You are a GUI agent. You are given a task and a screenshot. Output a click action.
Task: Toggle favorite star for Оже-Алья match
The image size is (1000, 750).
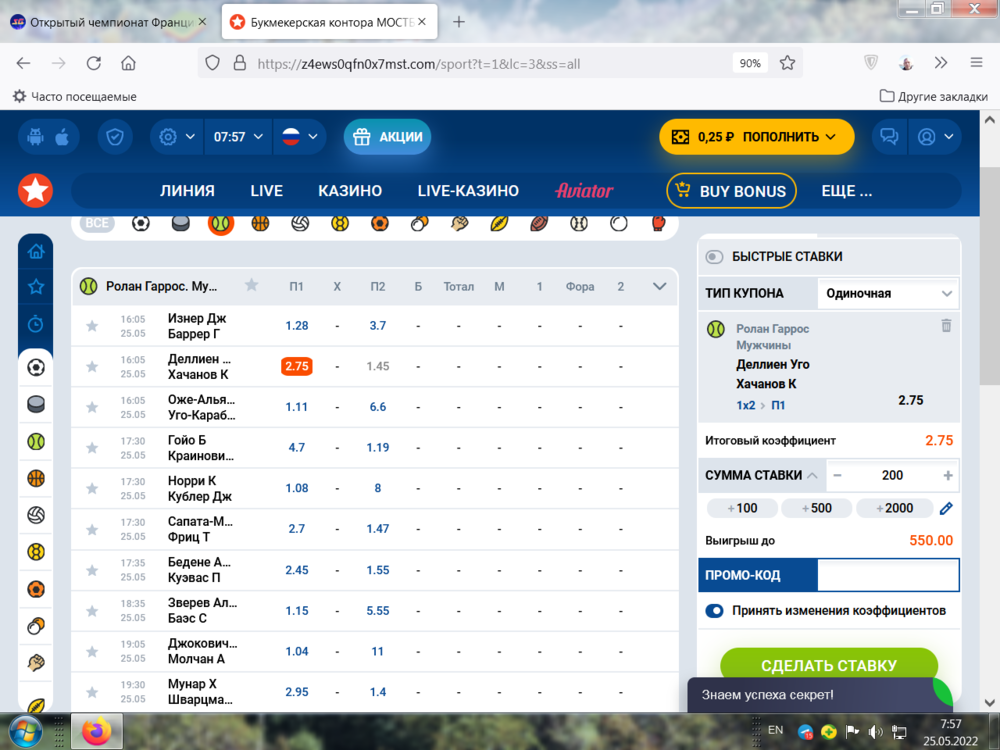pyautogui.click(x=92, y=408)
